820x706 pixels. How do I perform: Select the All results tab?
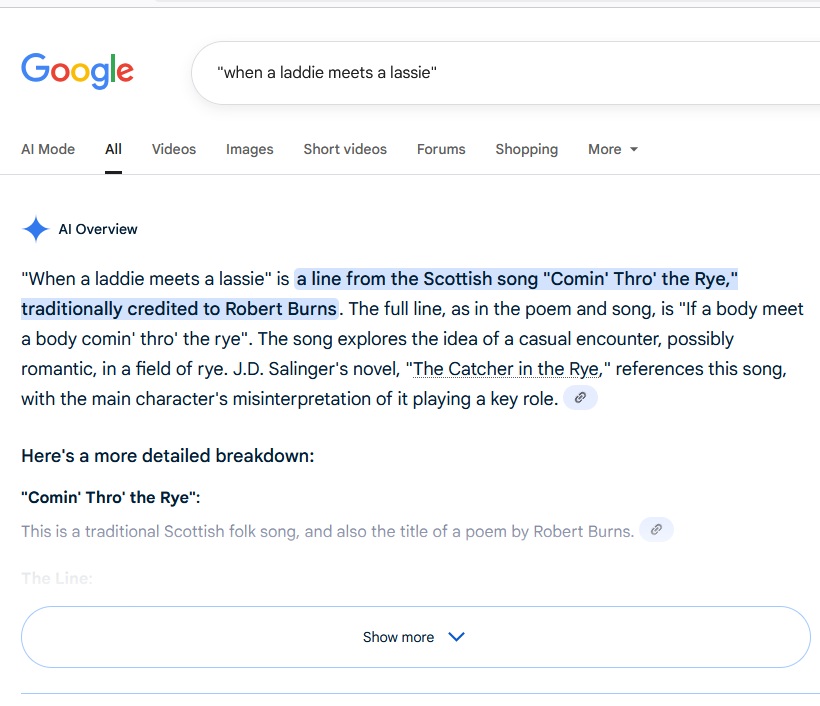[x=113, y=149]
